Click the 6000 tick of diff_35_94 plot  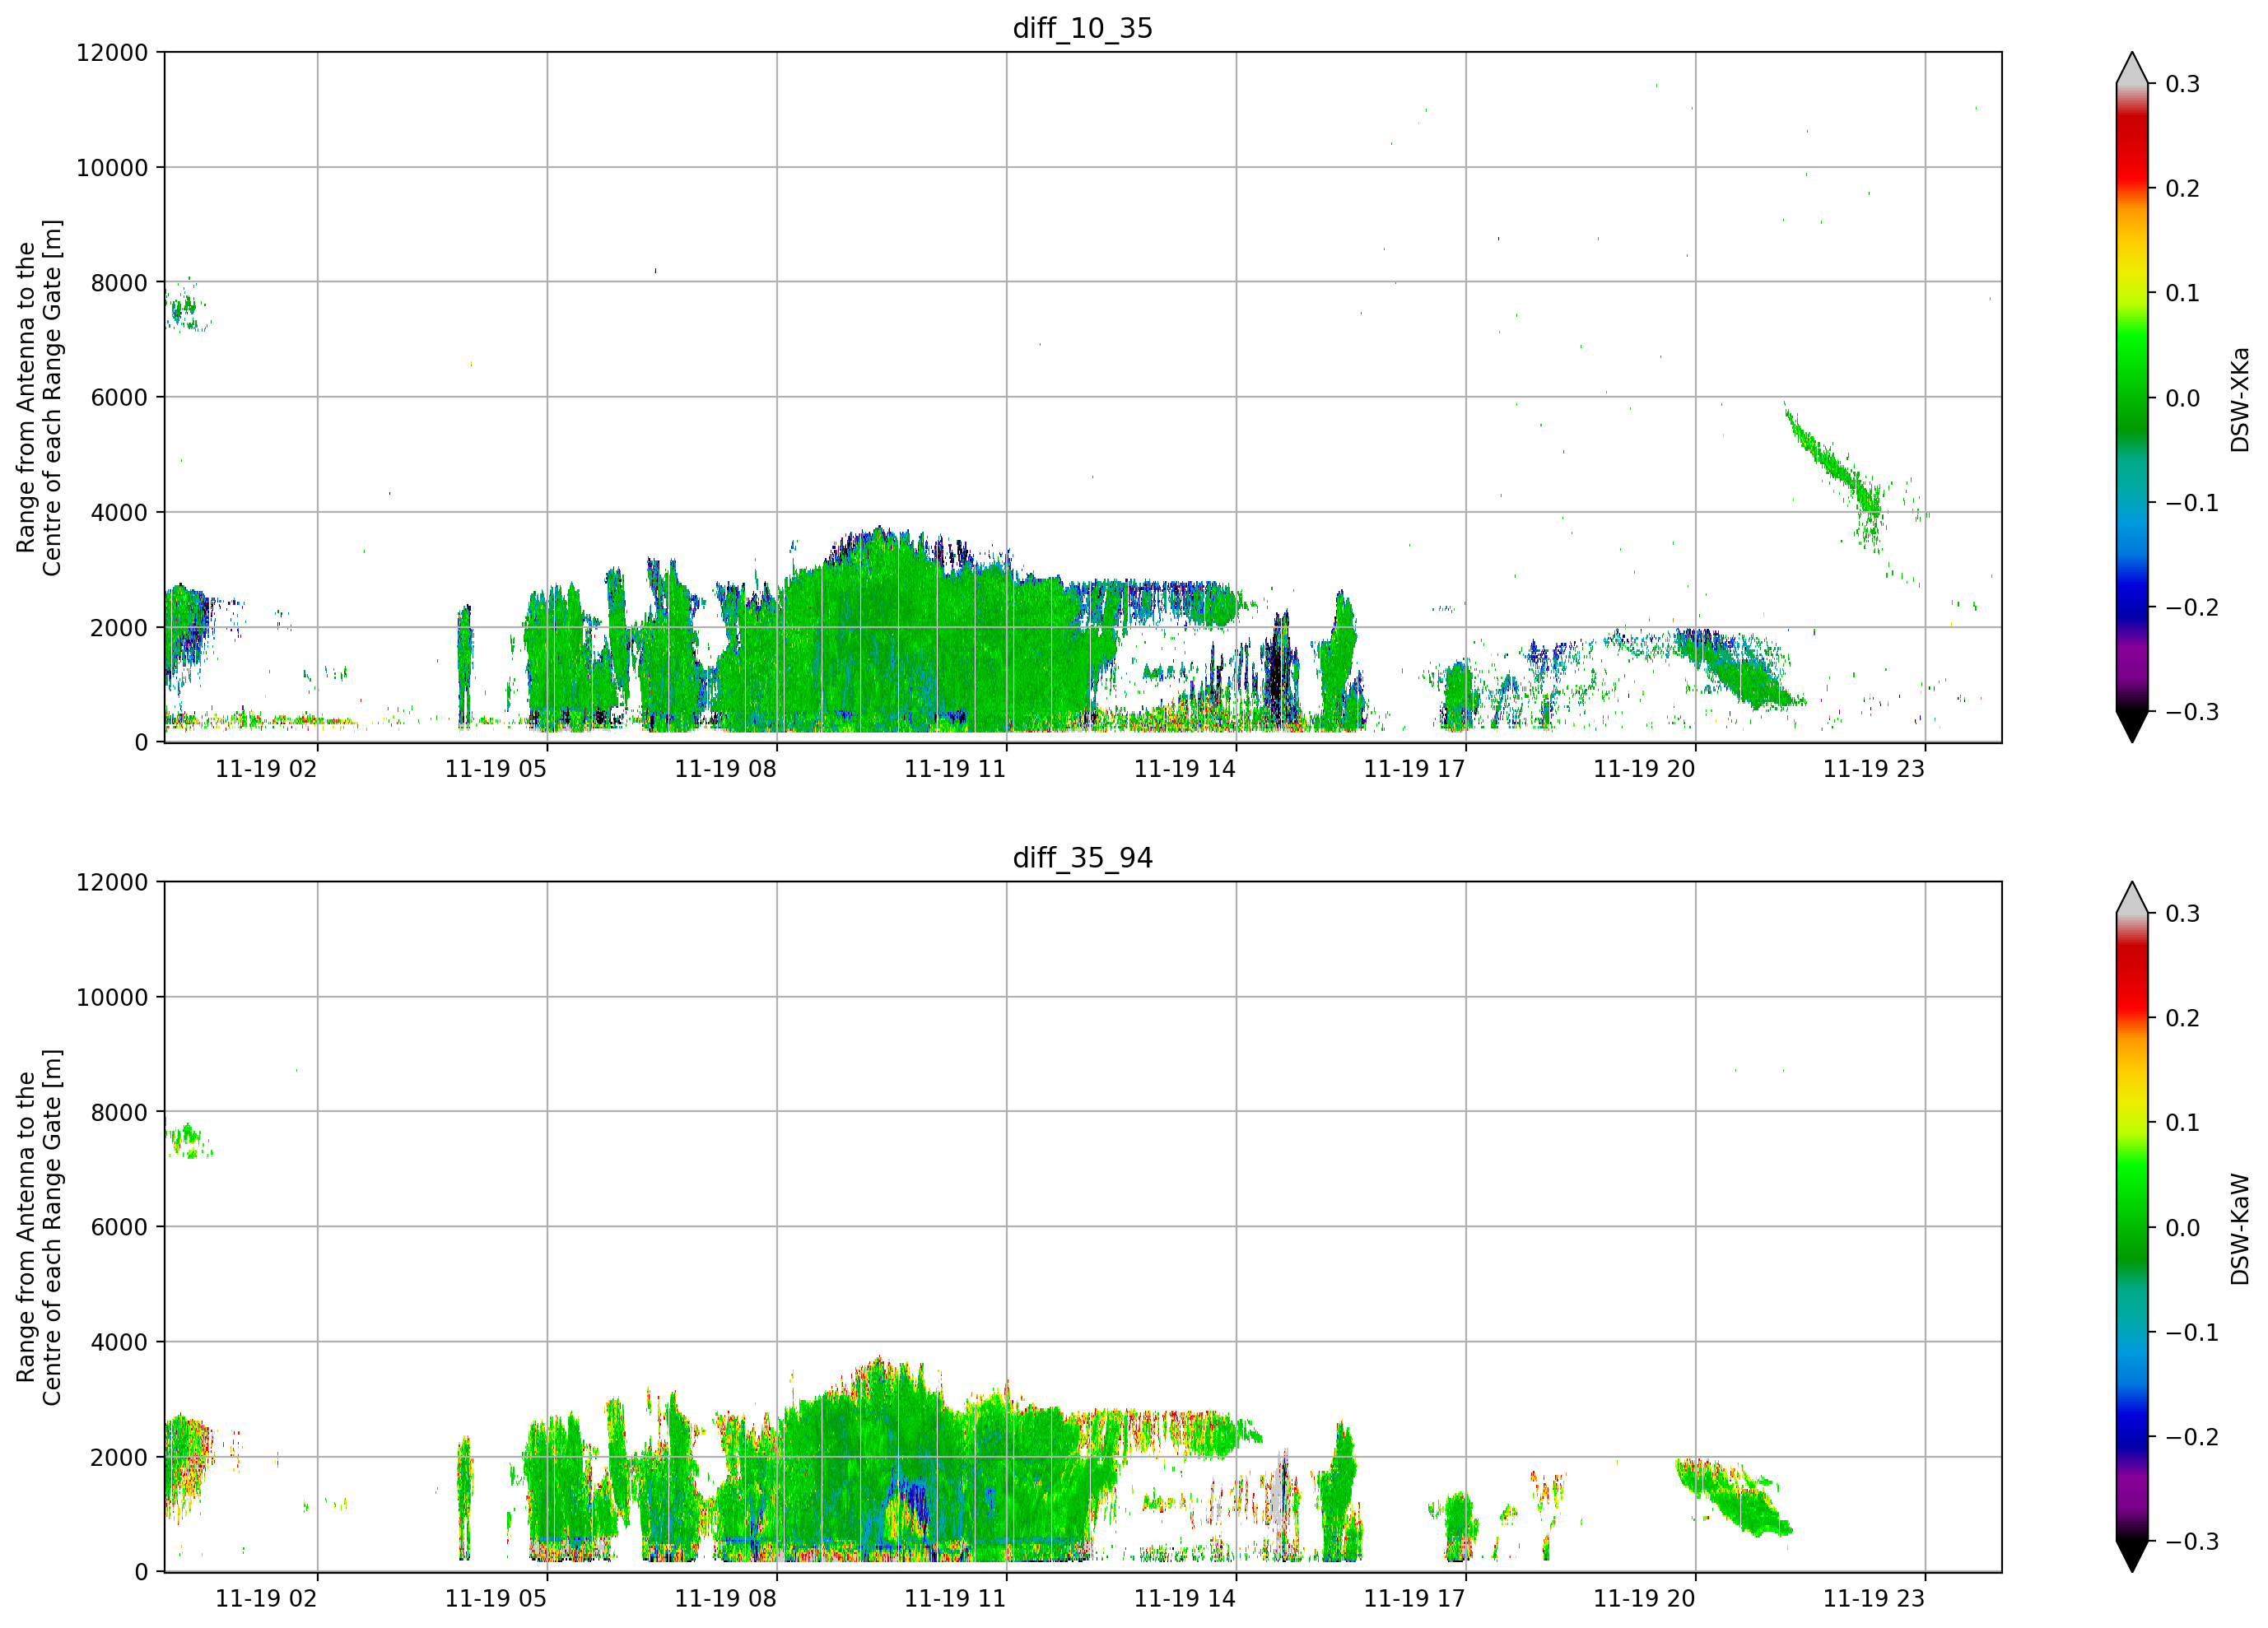119,1227
